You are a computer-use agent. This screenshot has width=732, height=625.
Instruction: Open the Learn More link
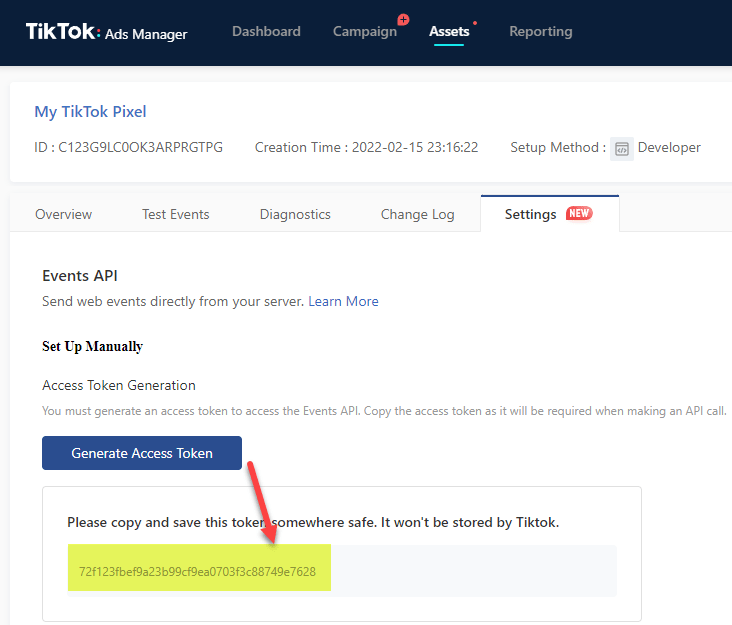pos(343,301)
